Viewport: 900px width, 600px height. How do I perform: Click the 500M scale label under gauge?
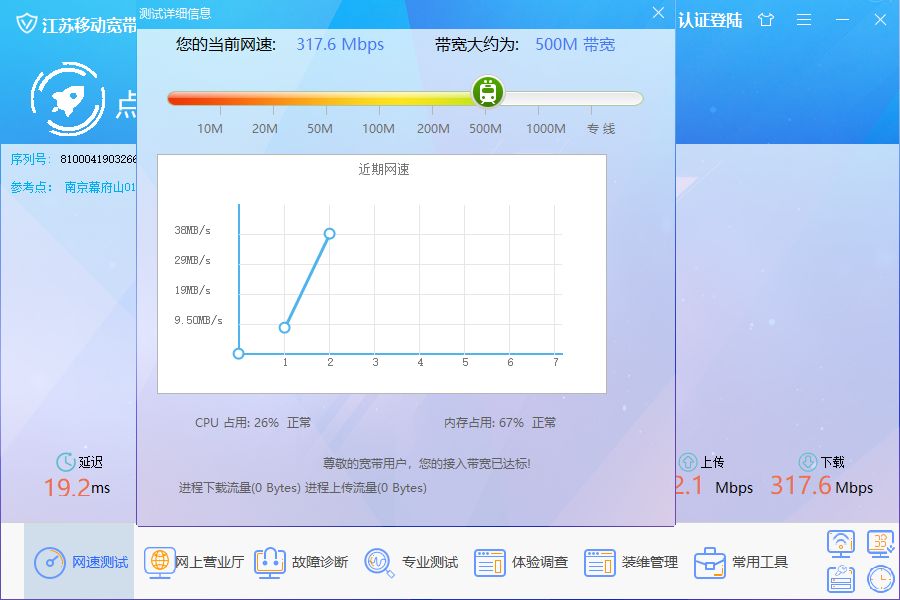[485, 129]
